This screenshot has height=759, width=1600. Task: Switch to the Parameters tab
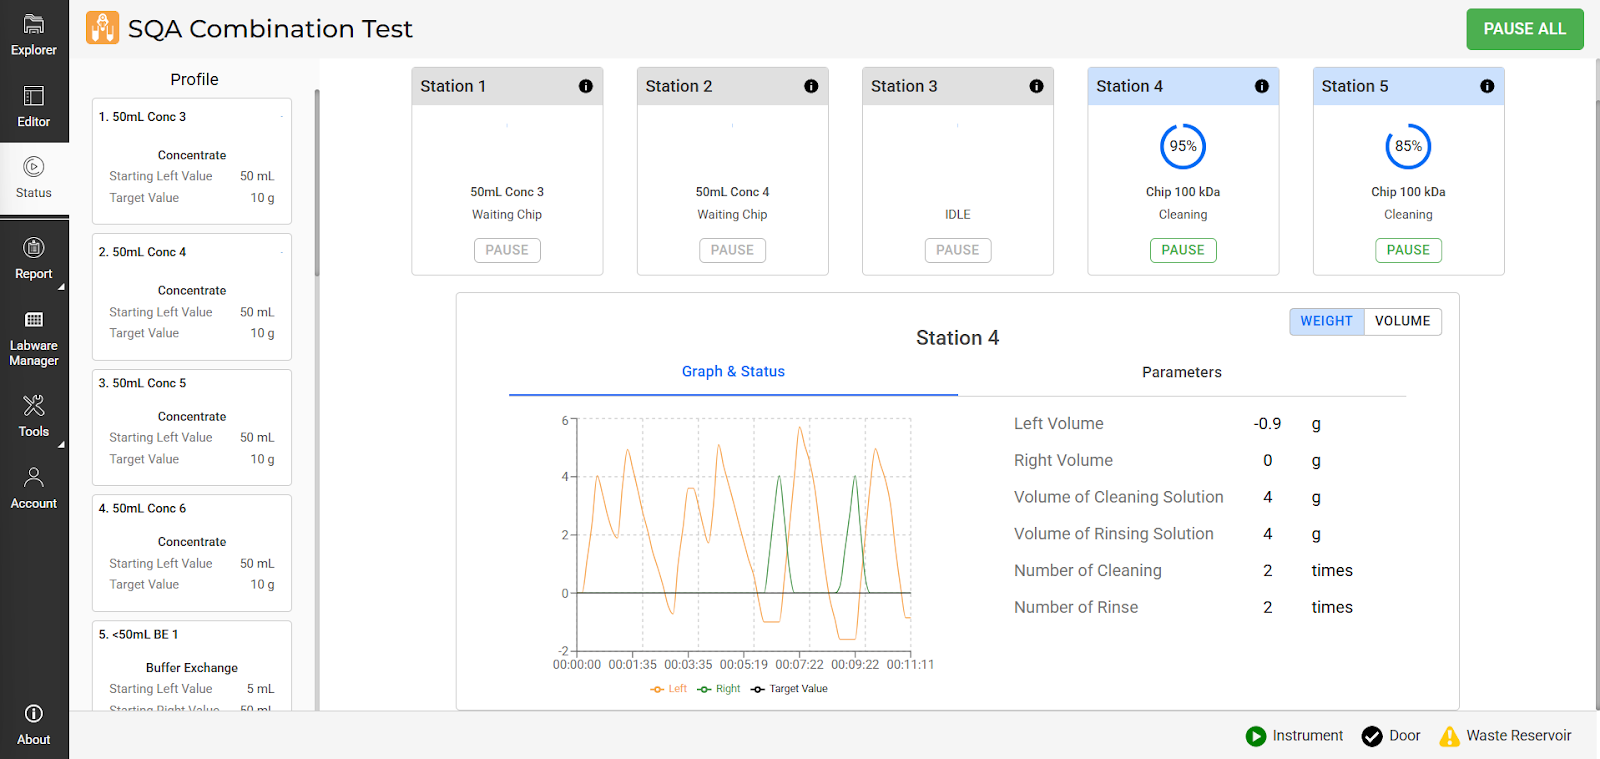(x=1181, y=372)
